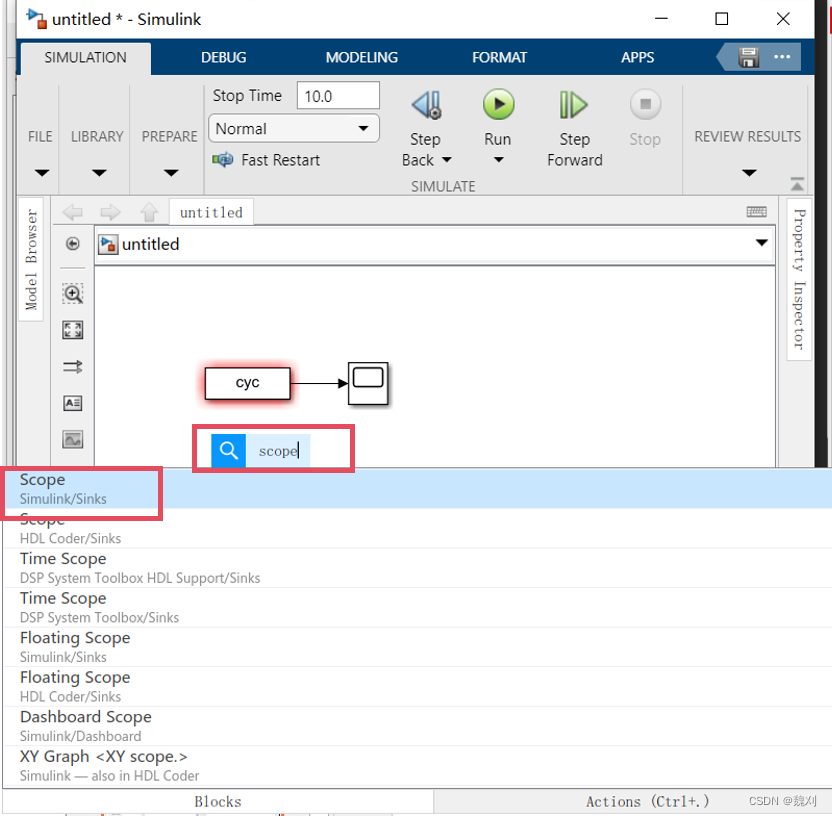Viewport: 832px width, 816px height.
Task: Click the scope quick-insert search field
Action: point(279,451)
